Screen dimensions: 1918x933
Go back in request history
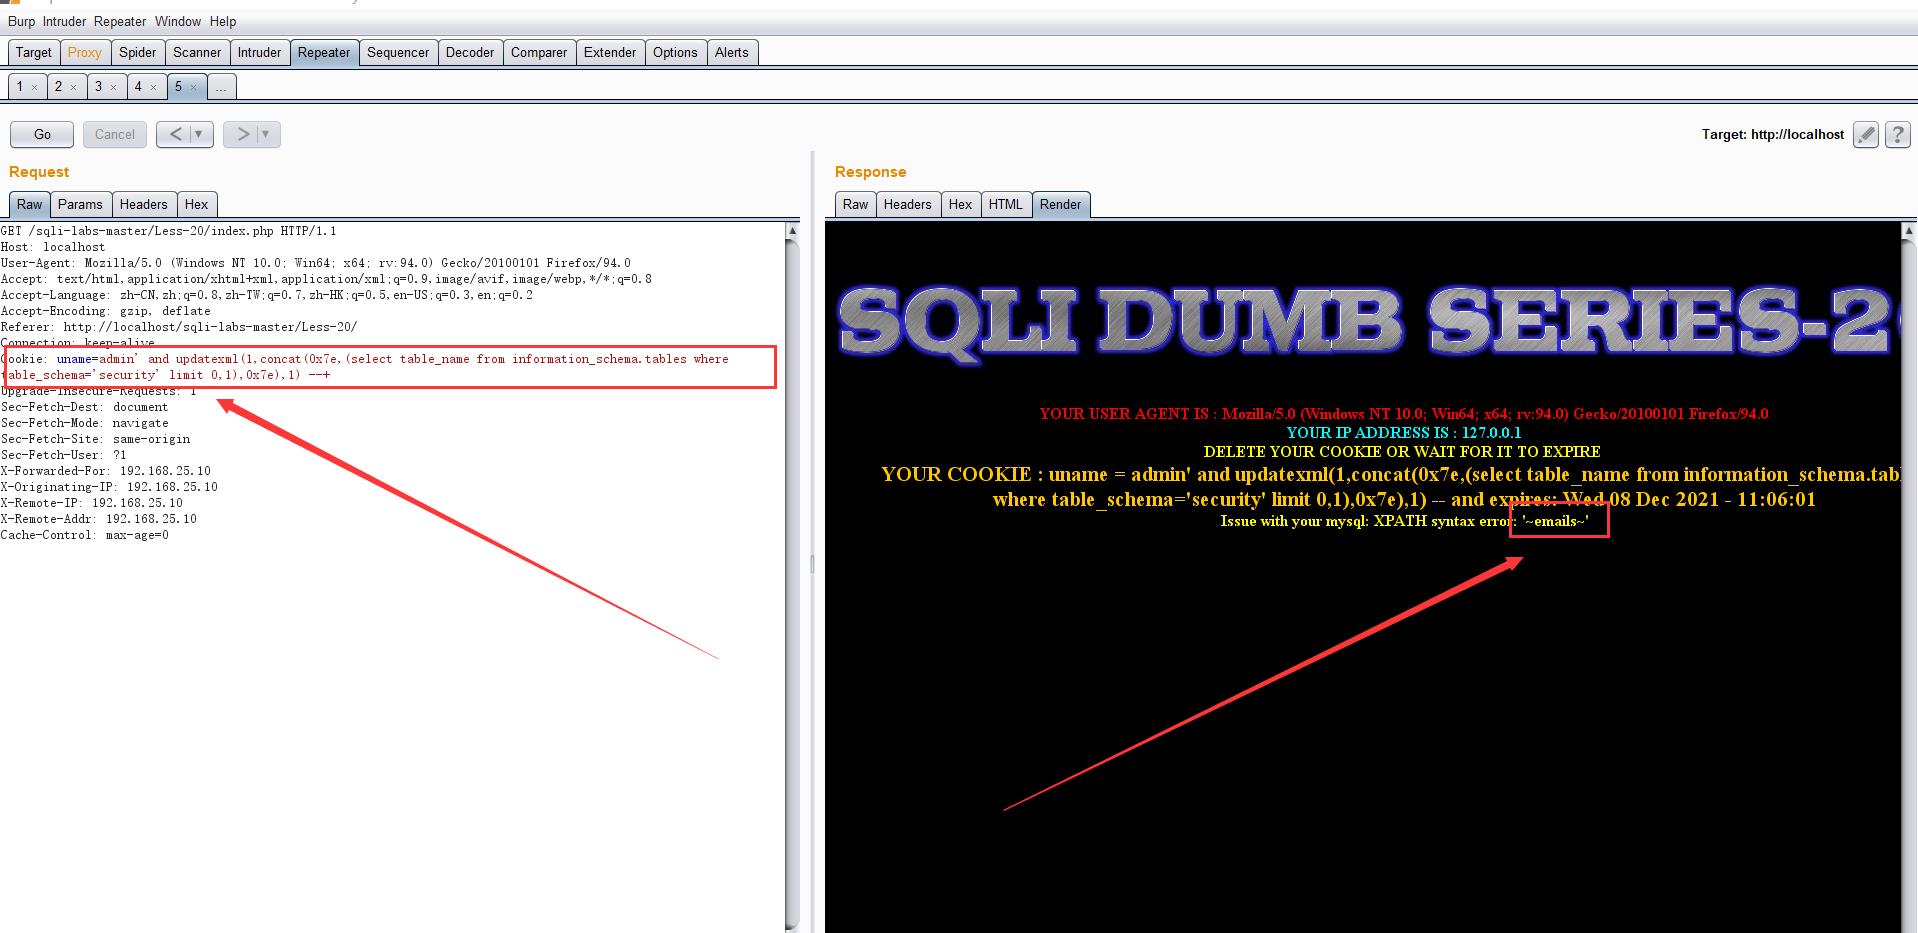175,134
